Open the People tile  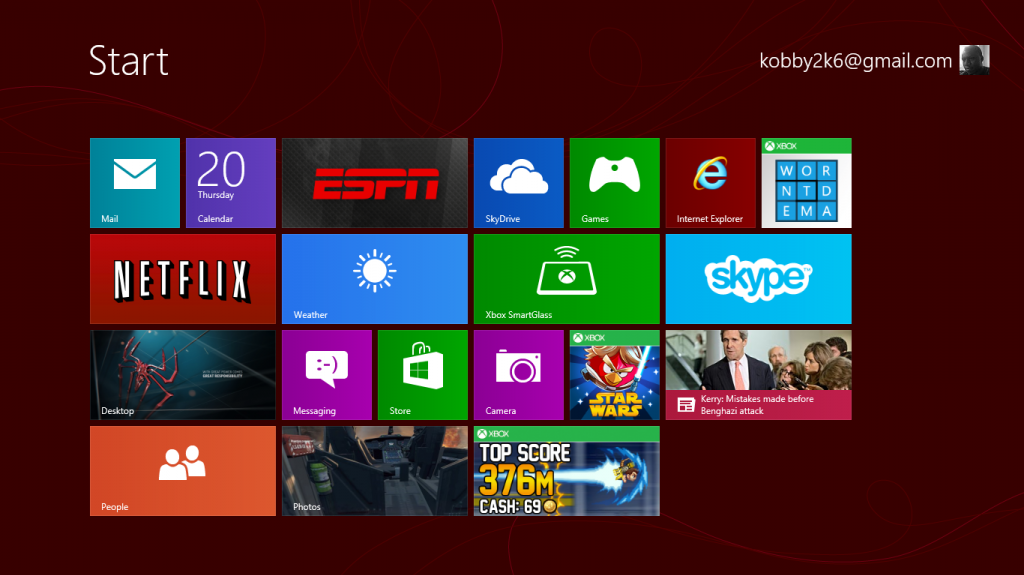183,471
